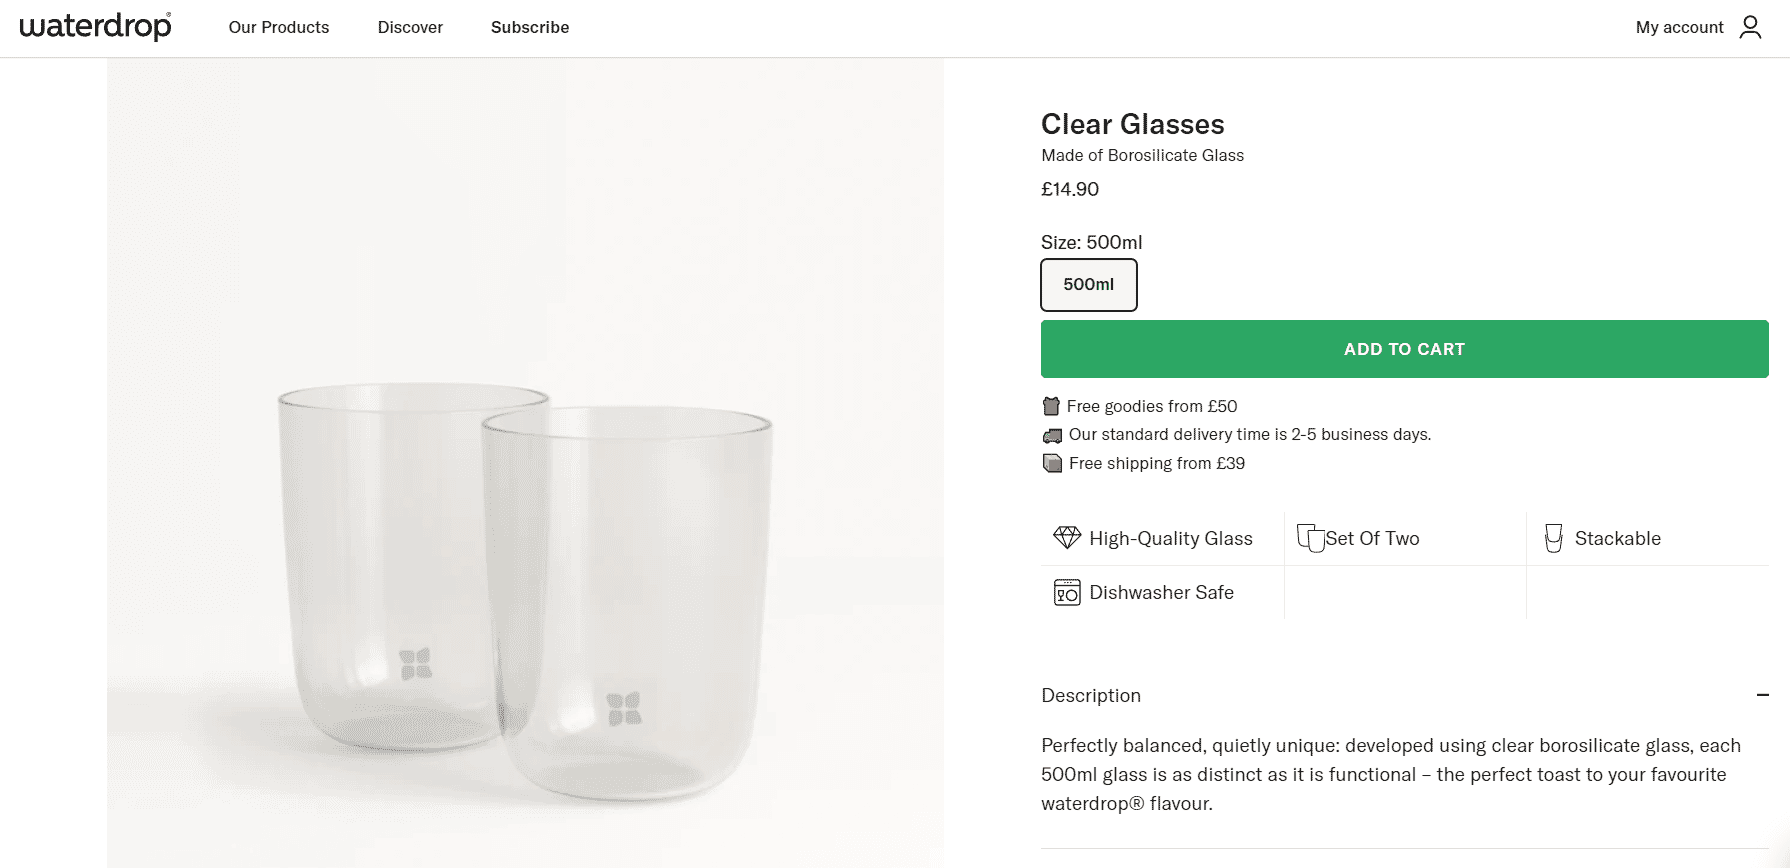Go to the Subscribe page
The width and height of the screenshot is (1790, 868).
pyautogui.click(x=530, y=28)
